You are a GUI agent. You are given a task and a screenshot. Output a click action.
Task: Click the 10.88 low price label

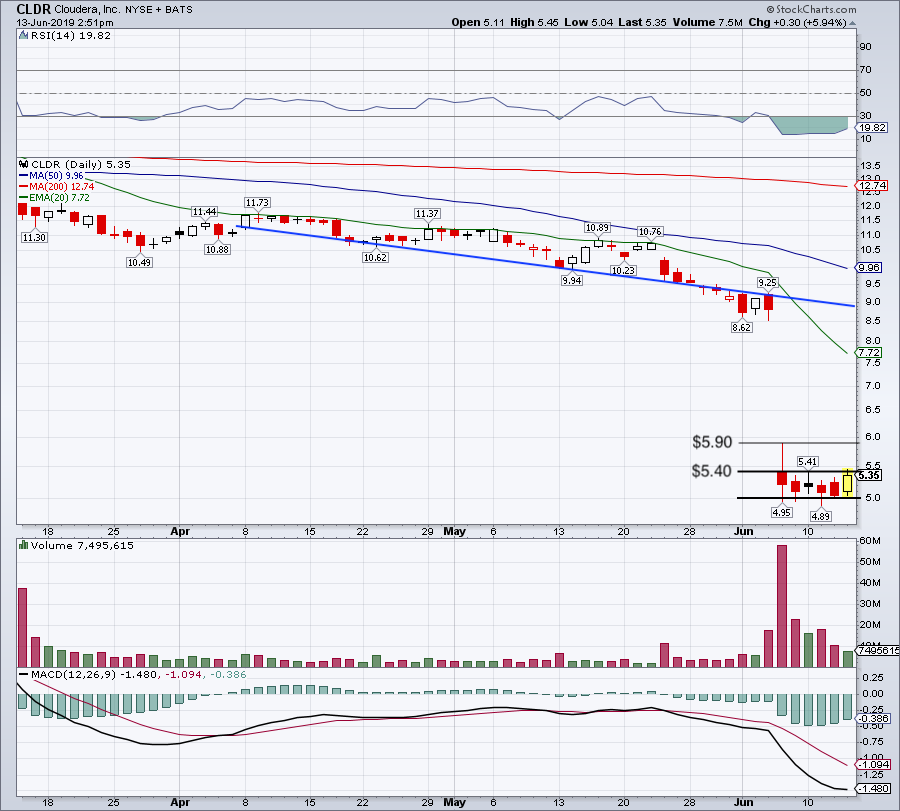tap(218, 250)
